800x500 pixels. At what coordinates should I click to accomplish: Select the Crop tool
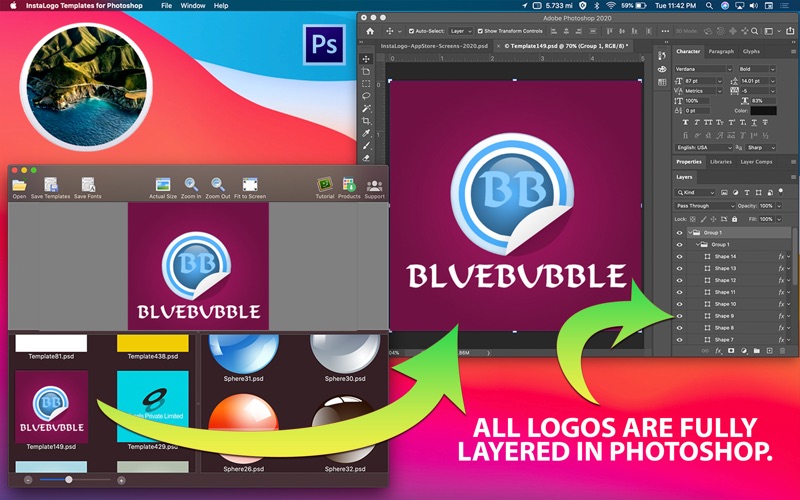pos(366,121)
